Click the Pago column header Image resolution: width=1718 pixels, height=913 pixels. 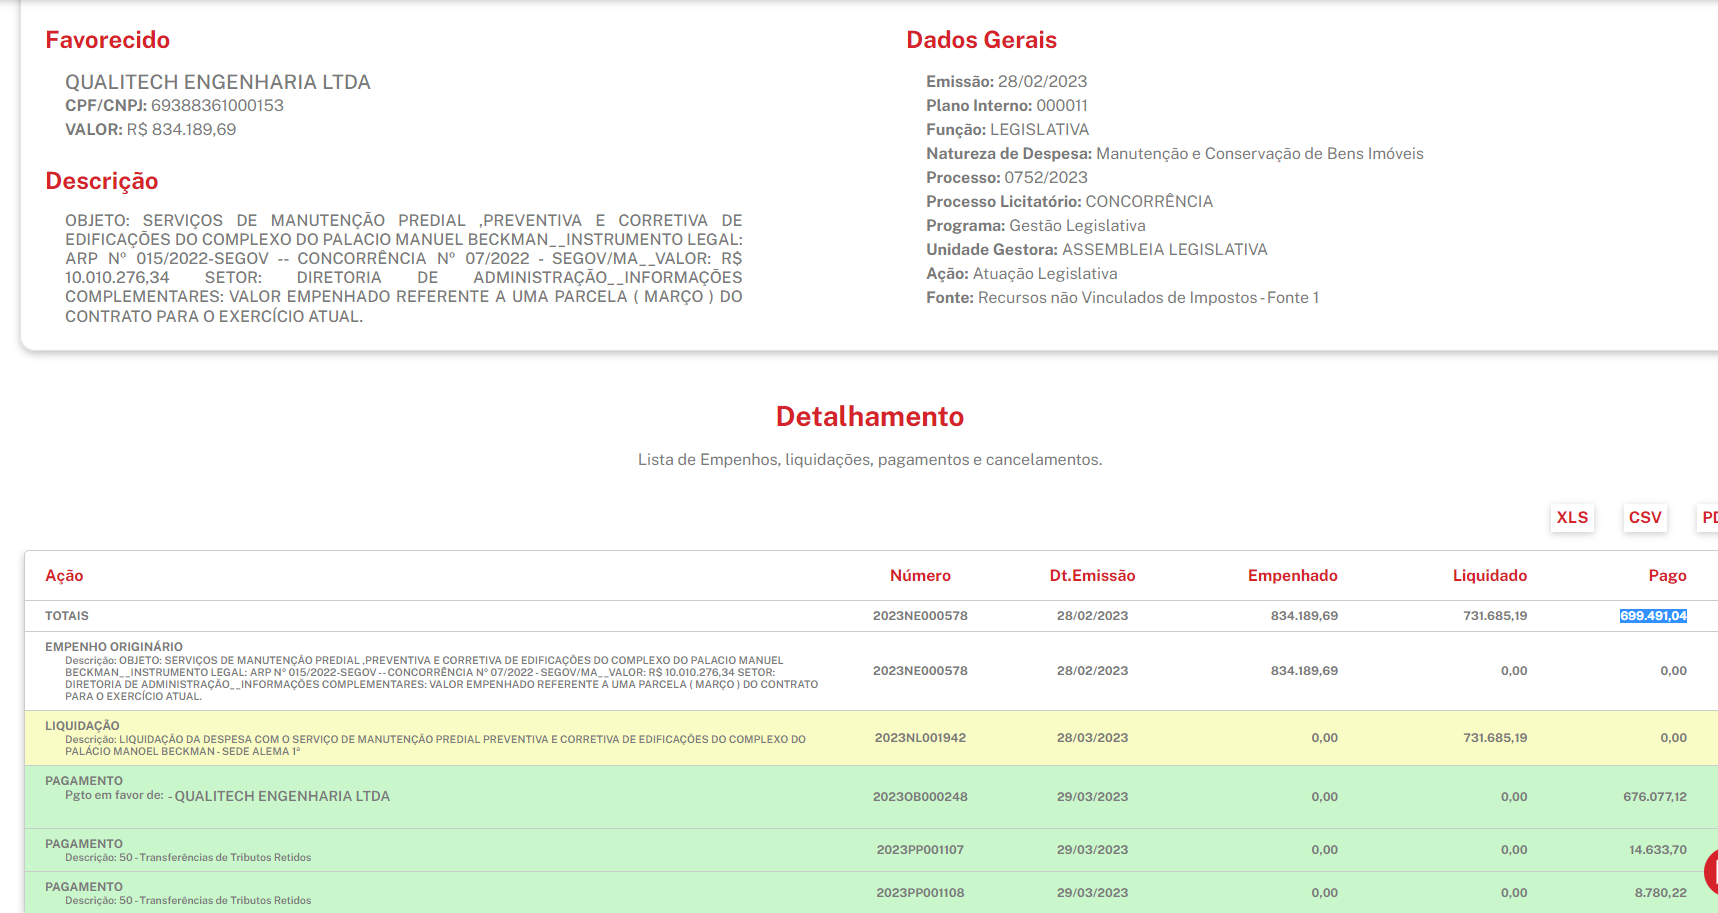[1667, 575]
